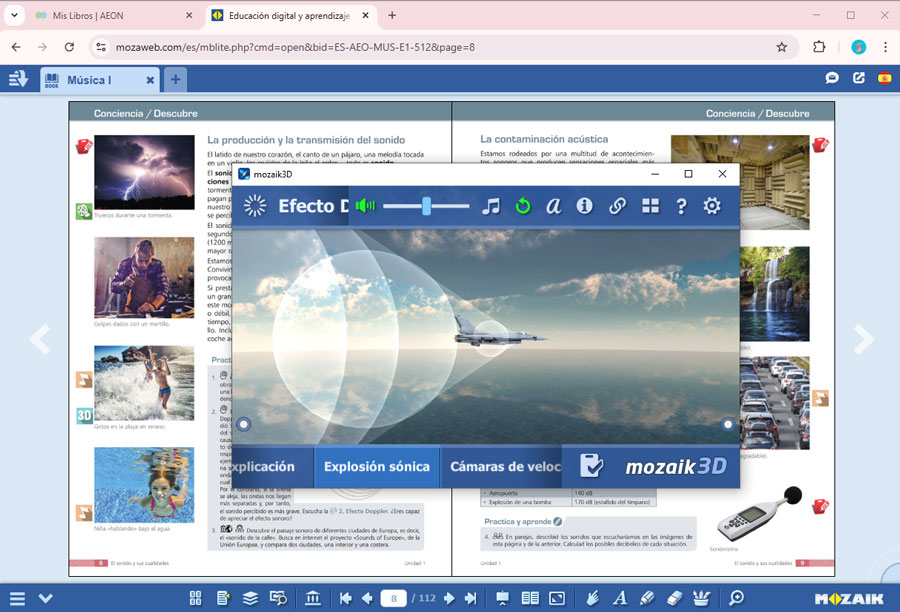Add a new book tab with plus button
Viewport: 900px width, 612px height.
175,80
